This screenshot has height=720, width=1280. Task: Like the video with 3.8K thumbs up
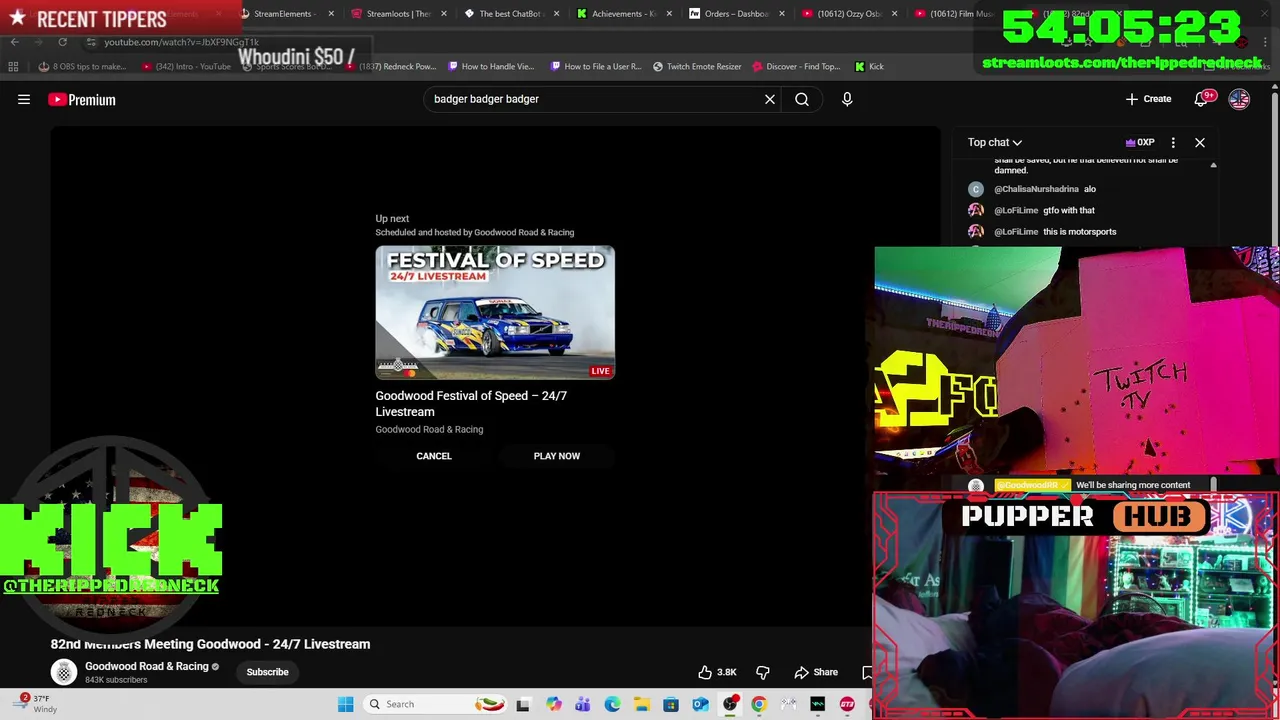click(718, 672)
